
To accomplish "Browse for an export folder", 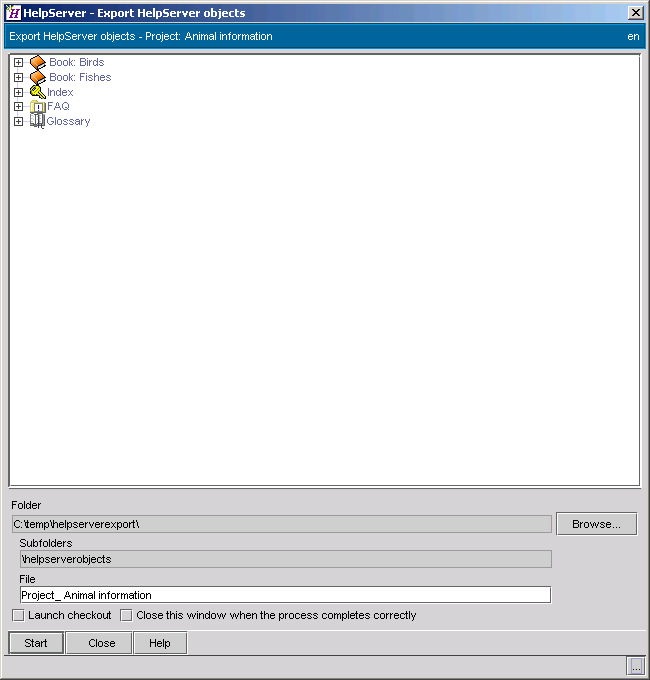I will (x=596, y=524).
